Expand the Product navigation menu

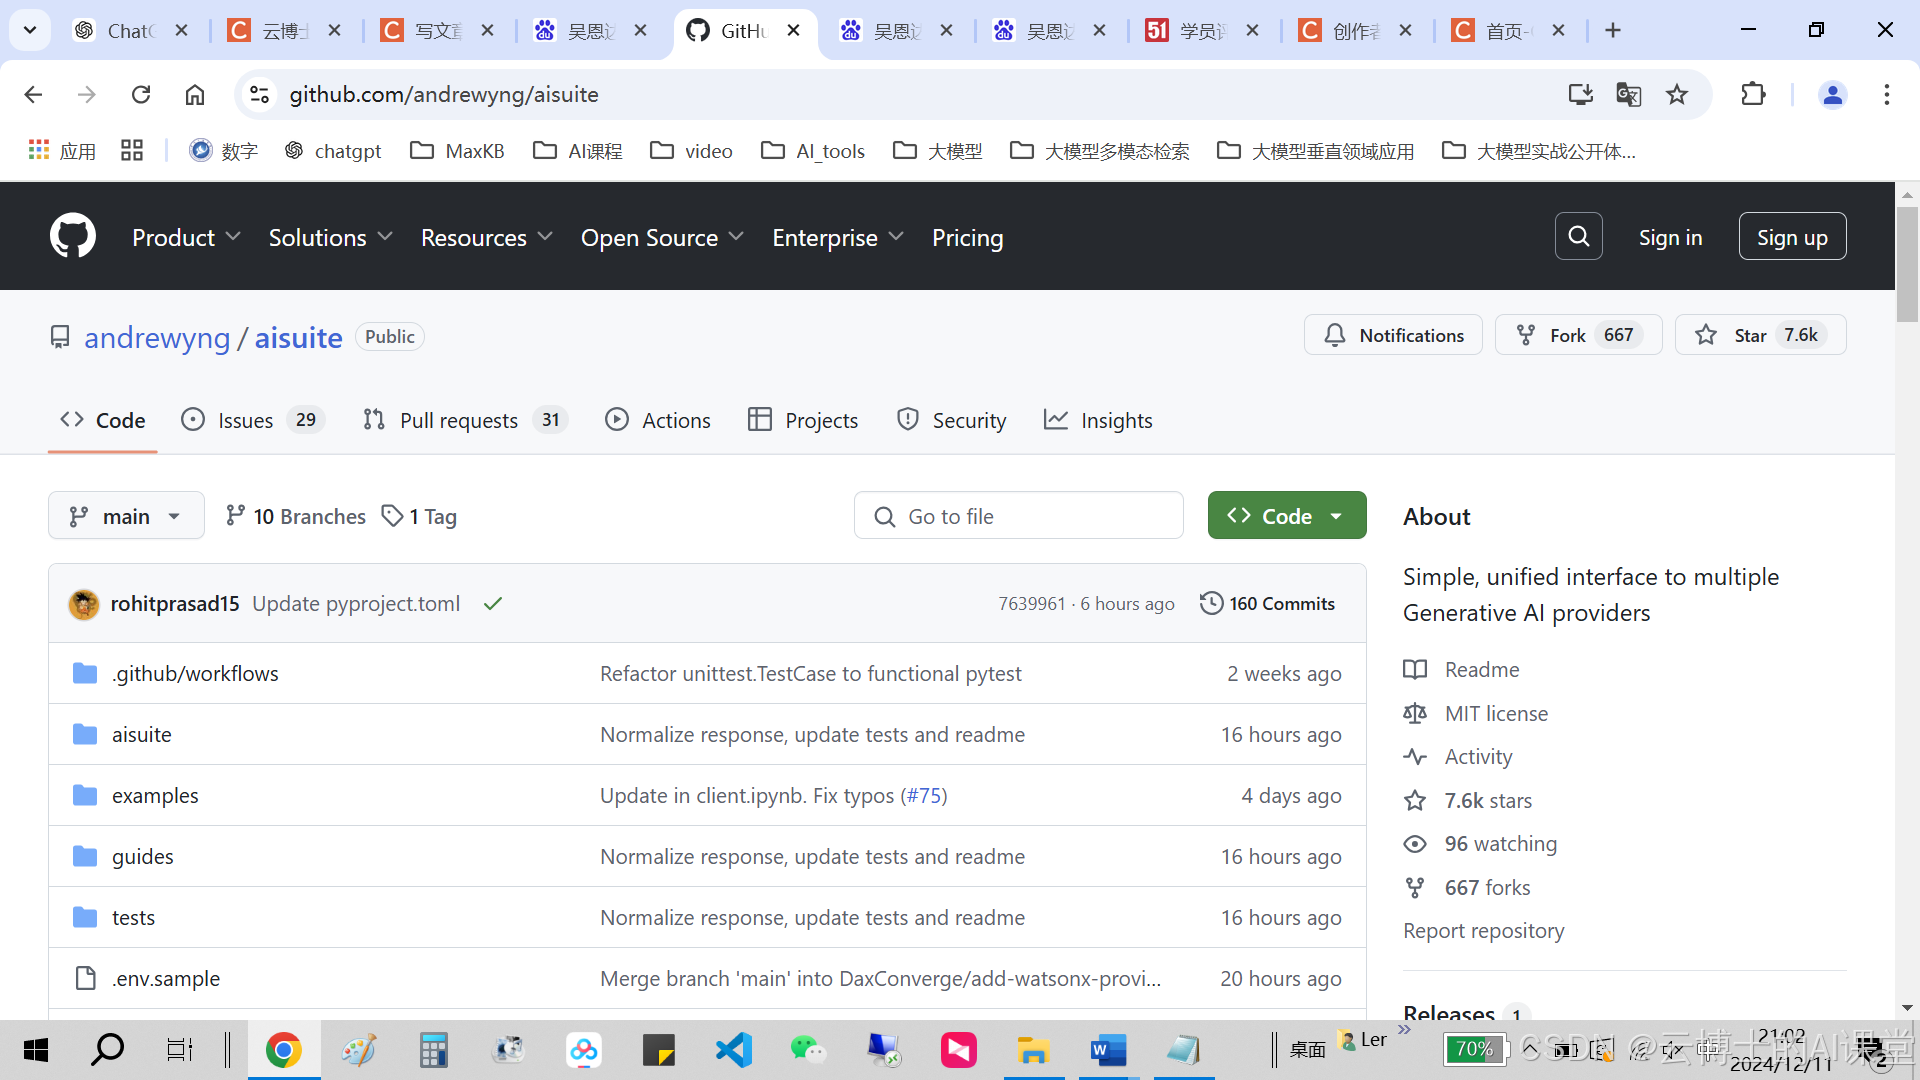point(186,238)
